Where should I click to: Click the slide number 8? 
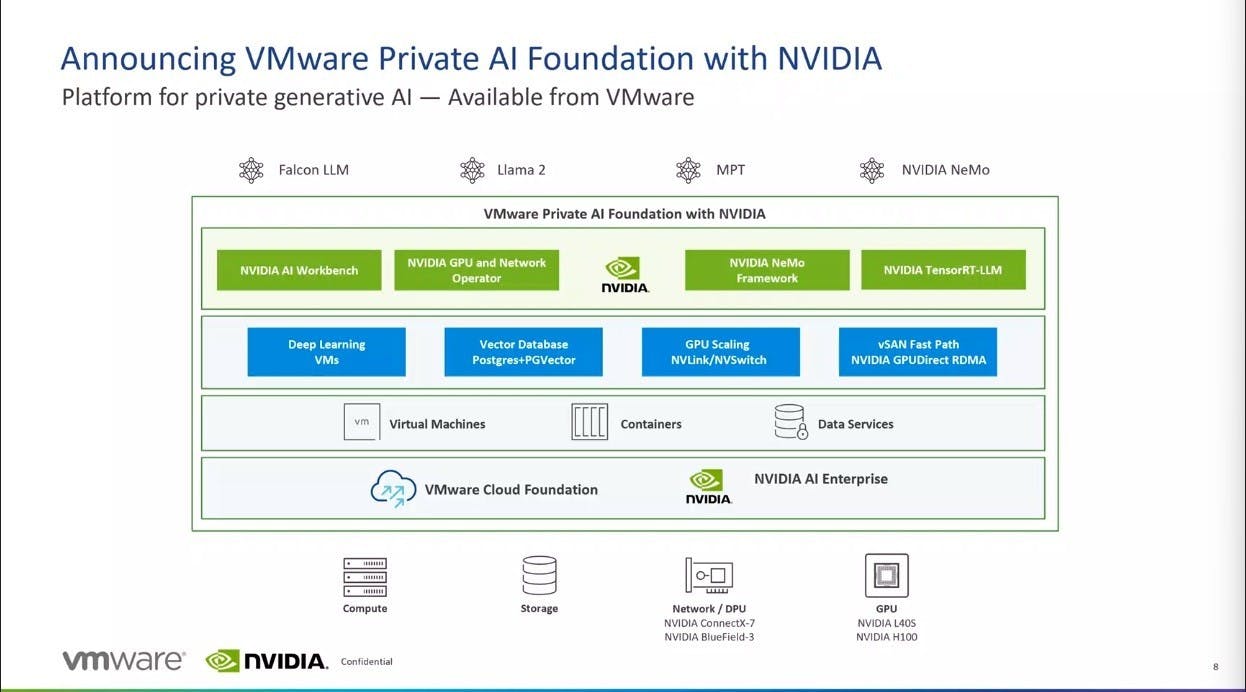pos(1216,666)
